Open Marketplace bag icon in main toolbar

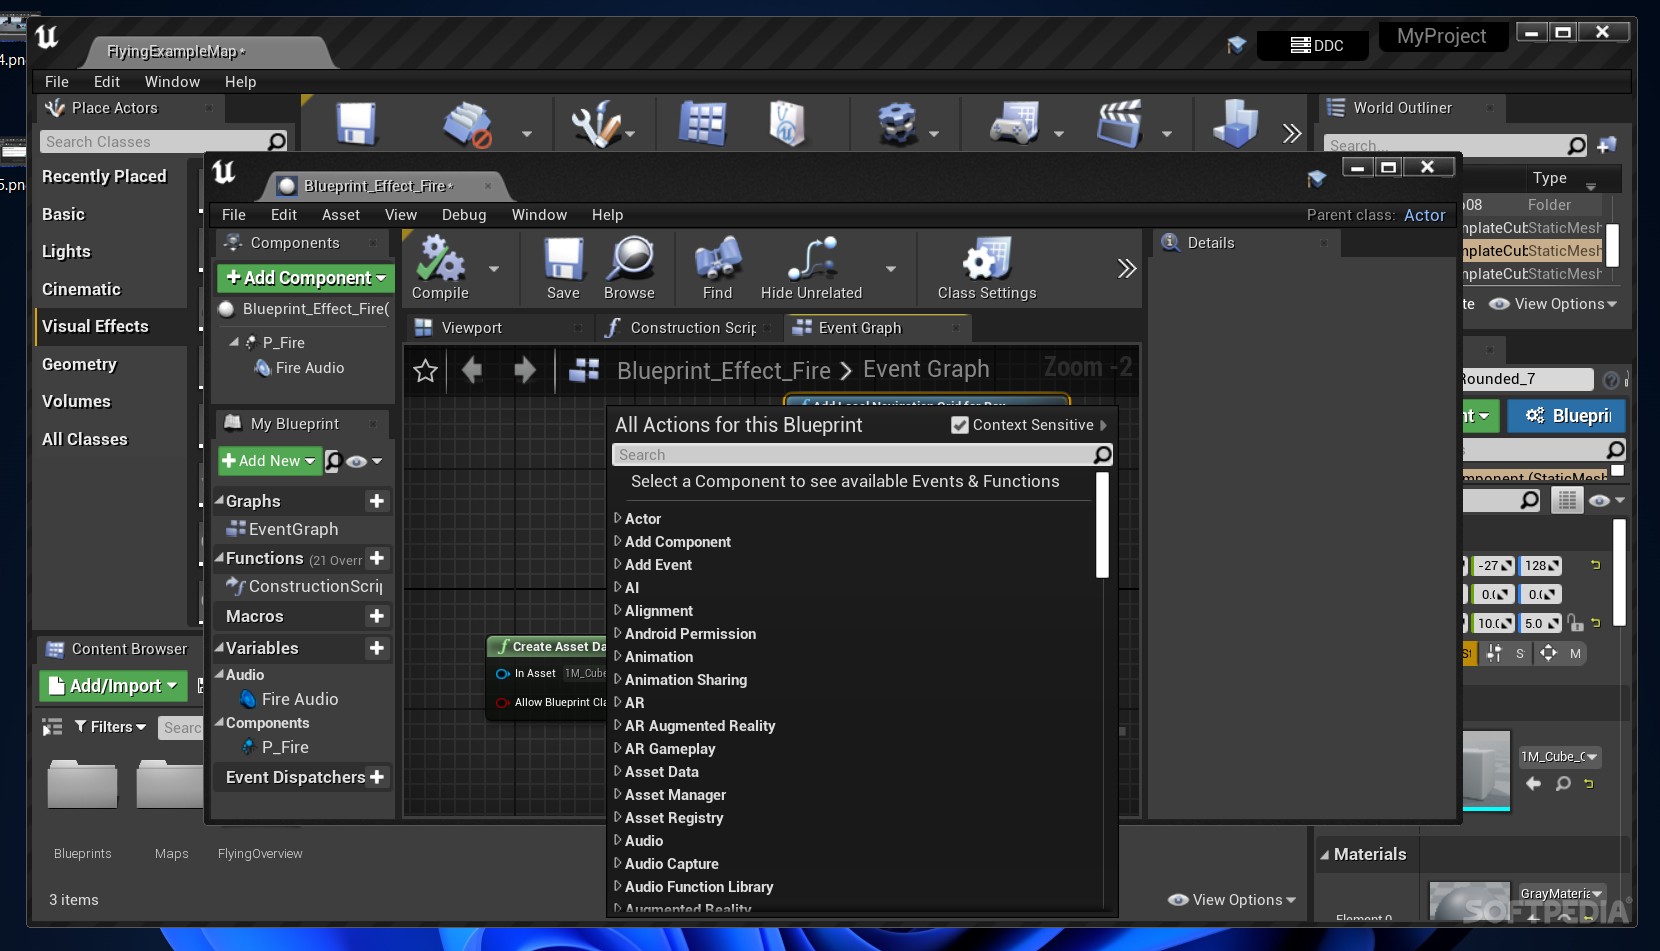coord(787,125)
